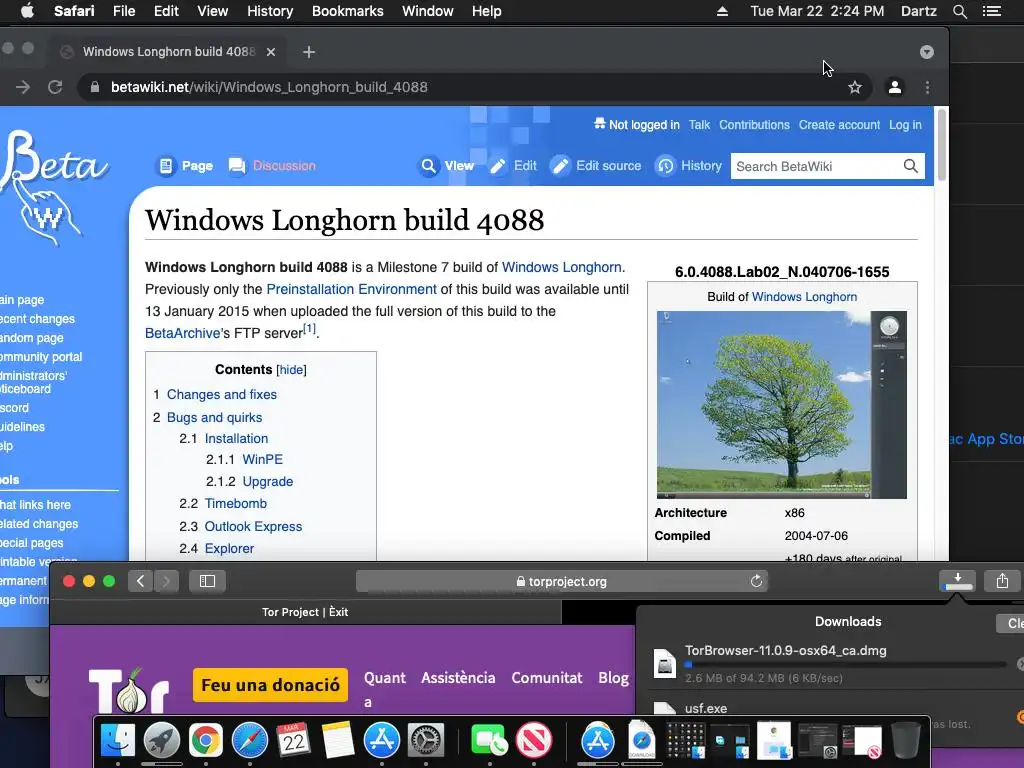
Task: Toggle Safari sidebar button in Tor window
Action: pos(207,581)
